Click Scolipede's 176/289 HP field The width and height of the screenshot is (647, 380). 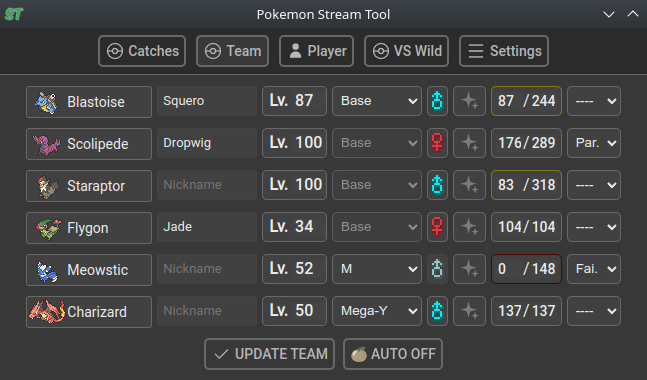point(526,143)
